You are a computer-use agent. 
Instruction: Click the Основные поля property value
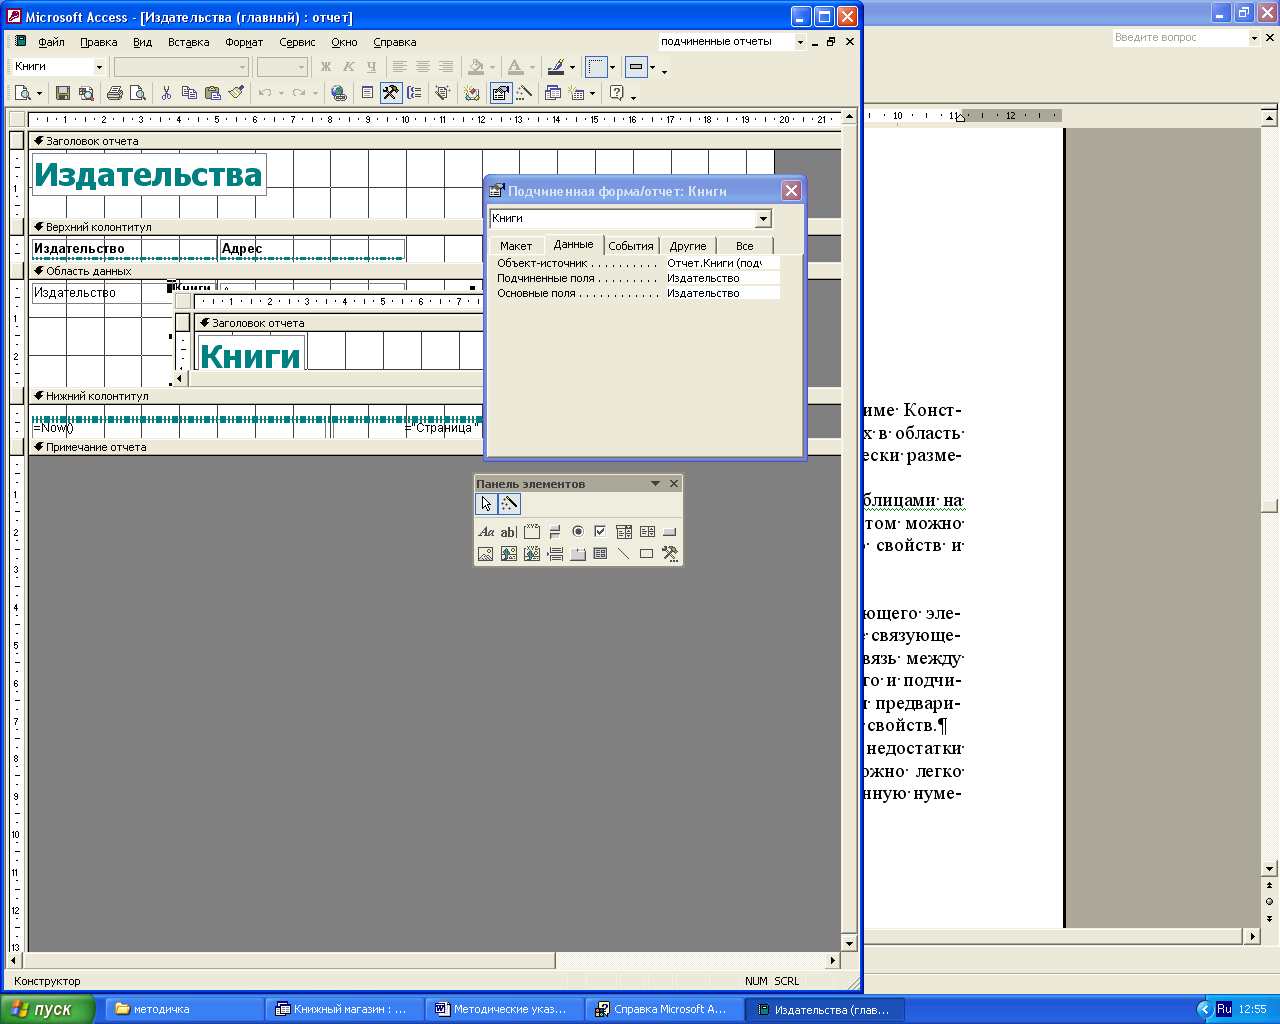(722, 293)
